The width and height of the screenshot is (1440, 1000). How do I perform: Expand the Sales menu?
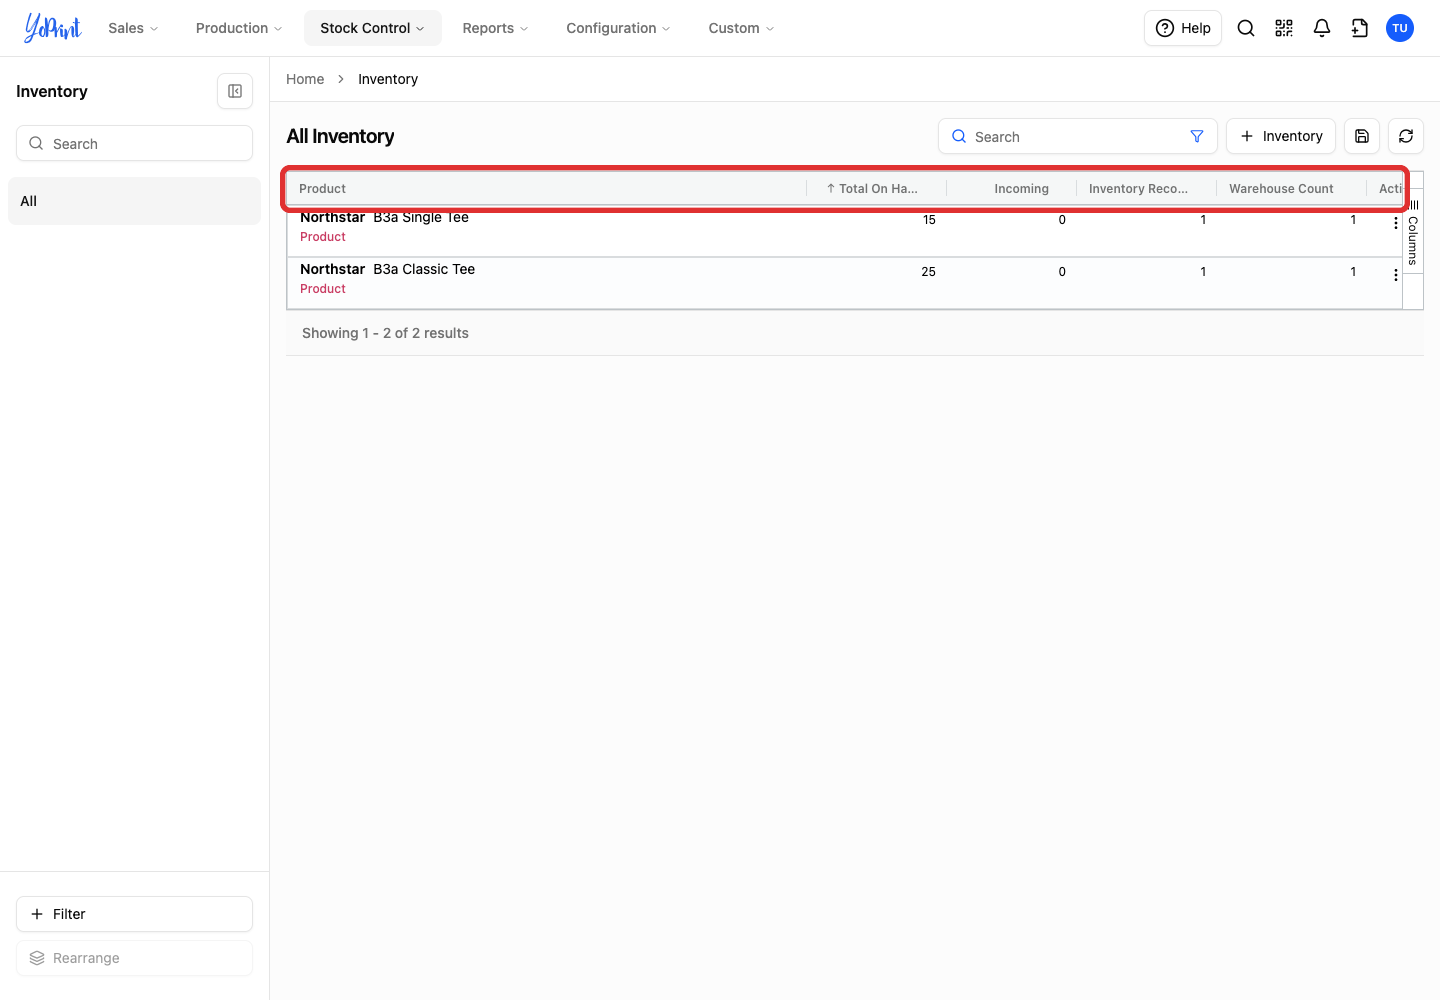tap(133, 28)
